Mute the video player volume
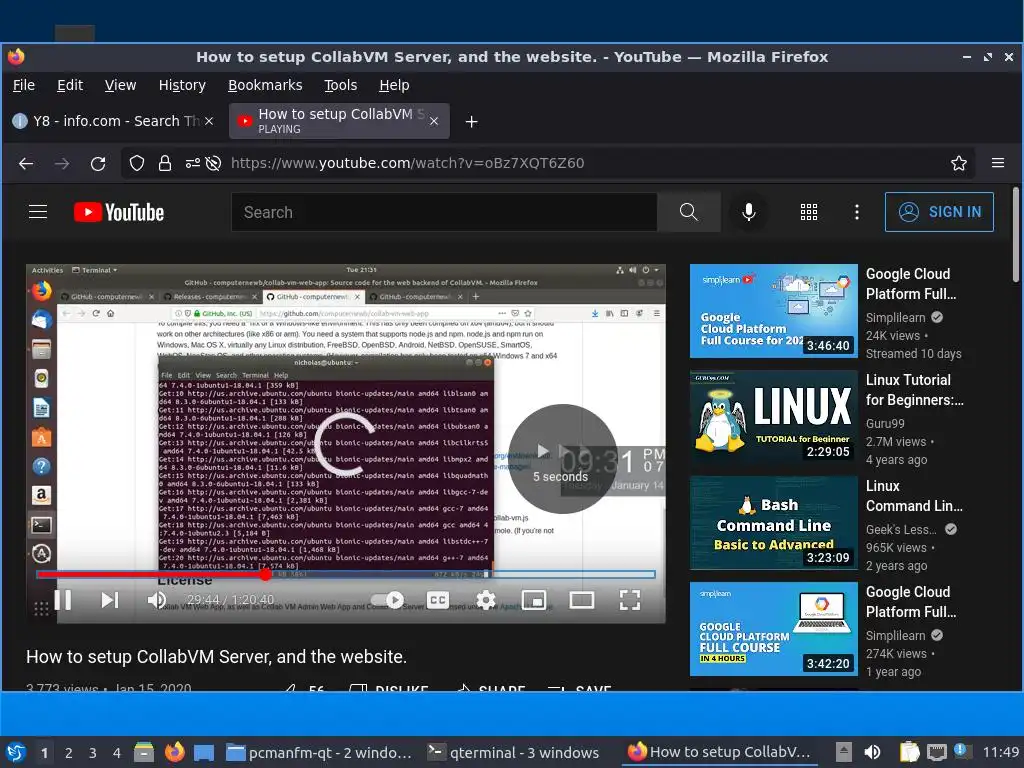The height and width of the screenshot is (768, 1024). (x=157, y=600)
